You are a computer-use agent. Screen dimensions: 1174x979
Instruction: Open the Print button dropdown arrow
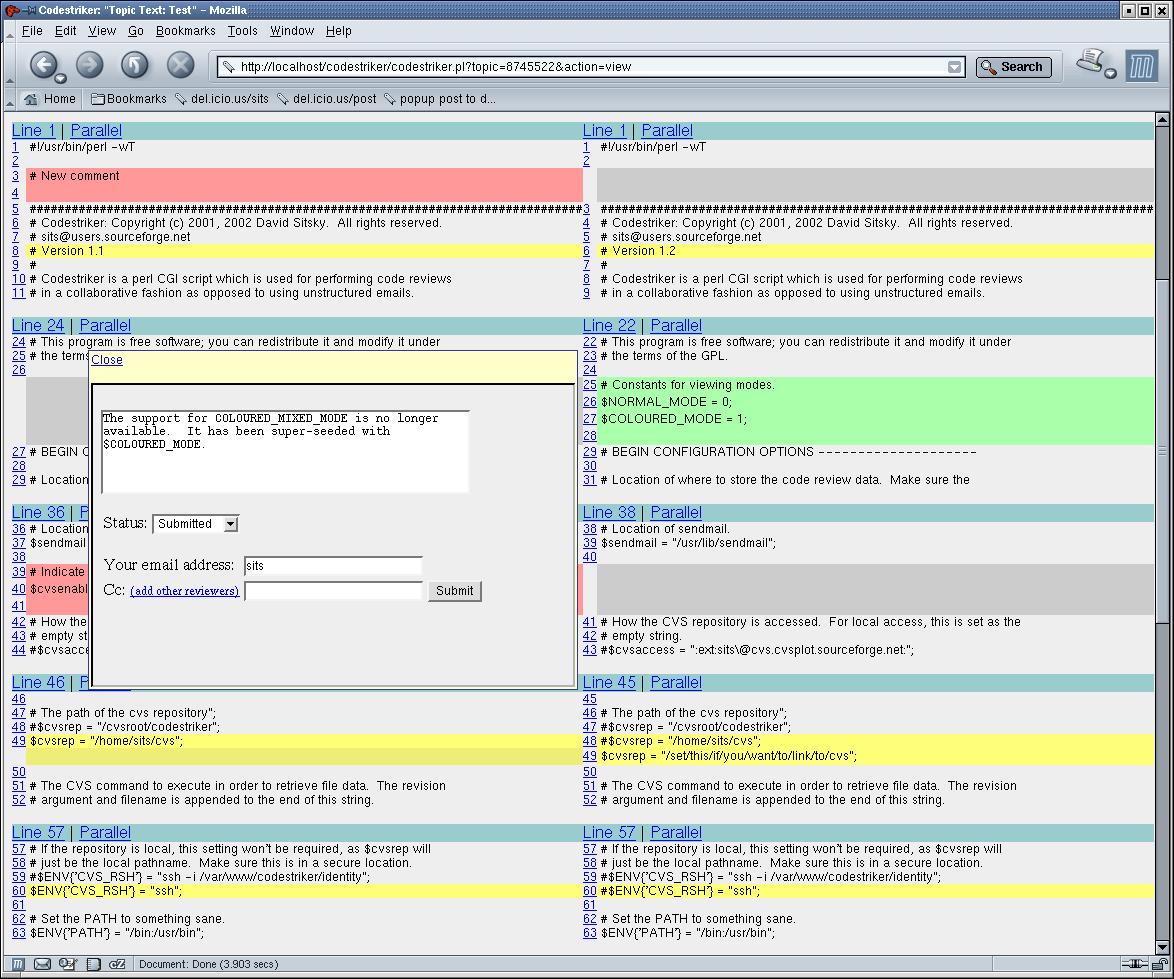click(x=1110, y=74)
